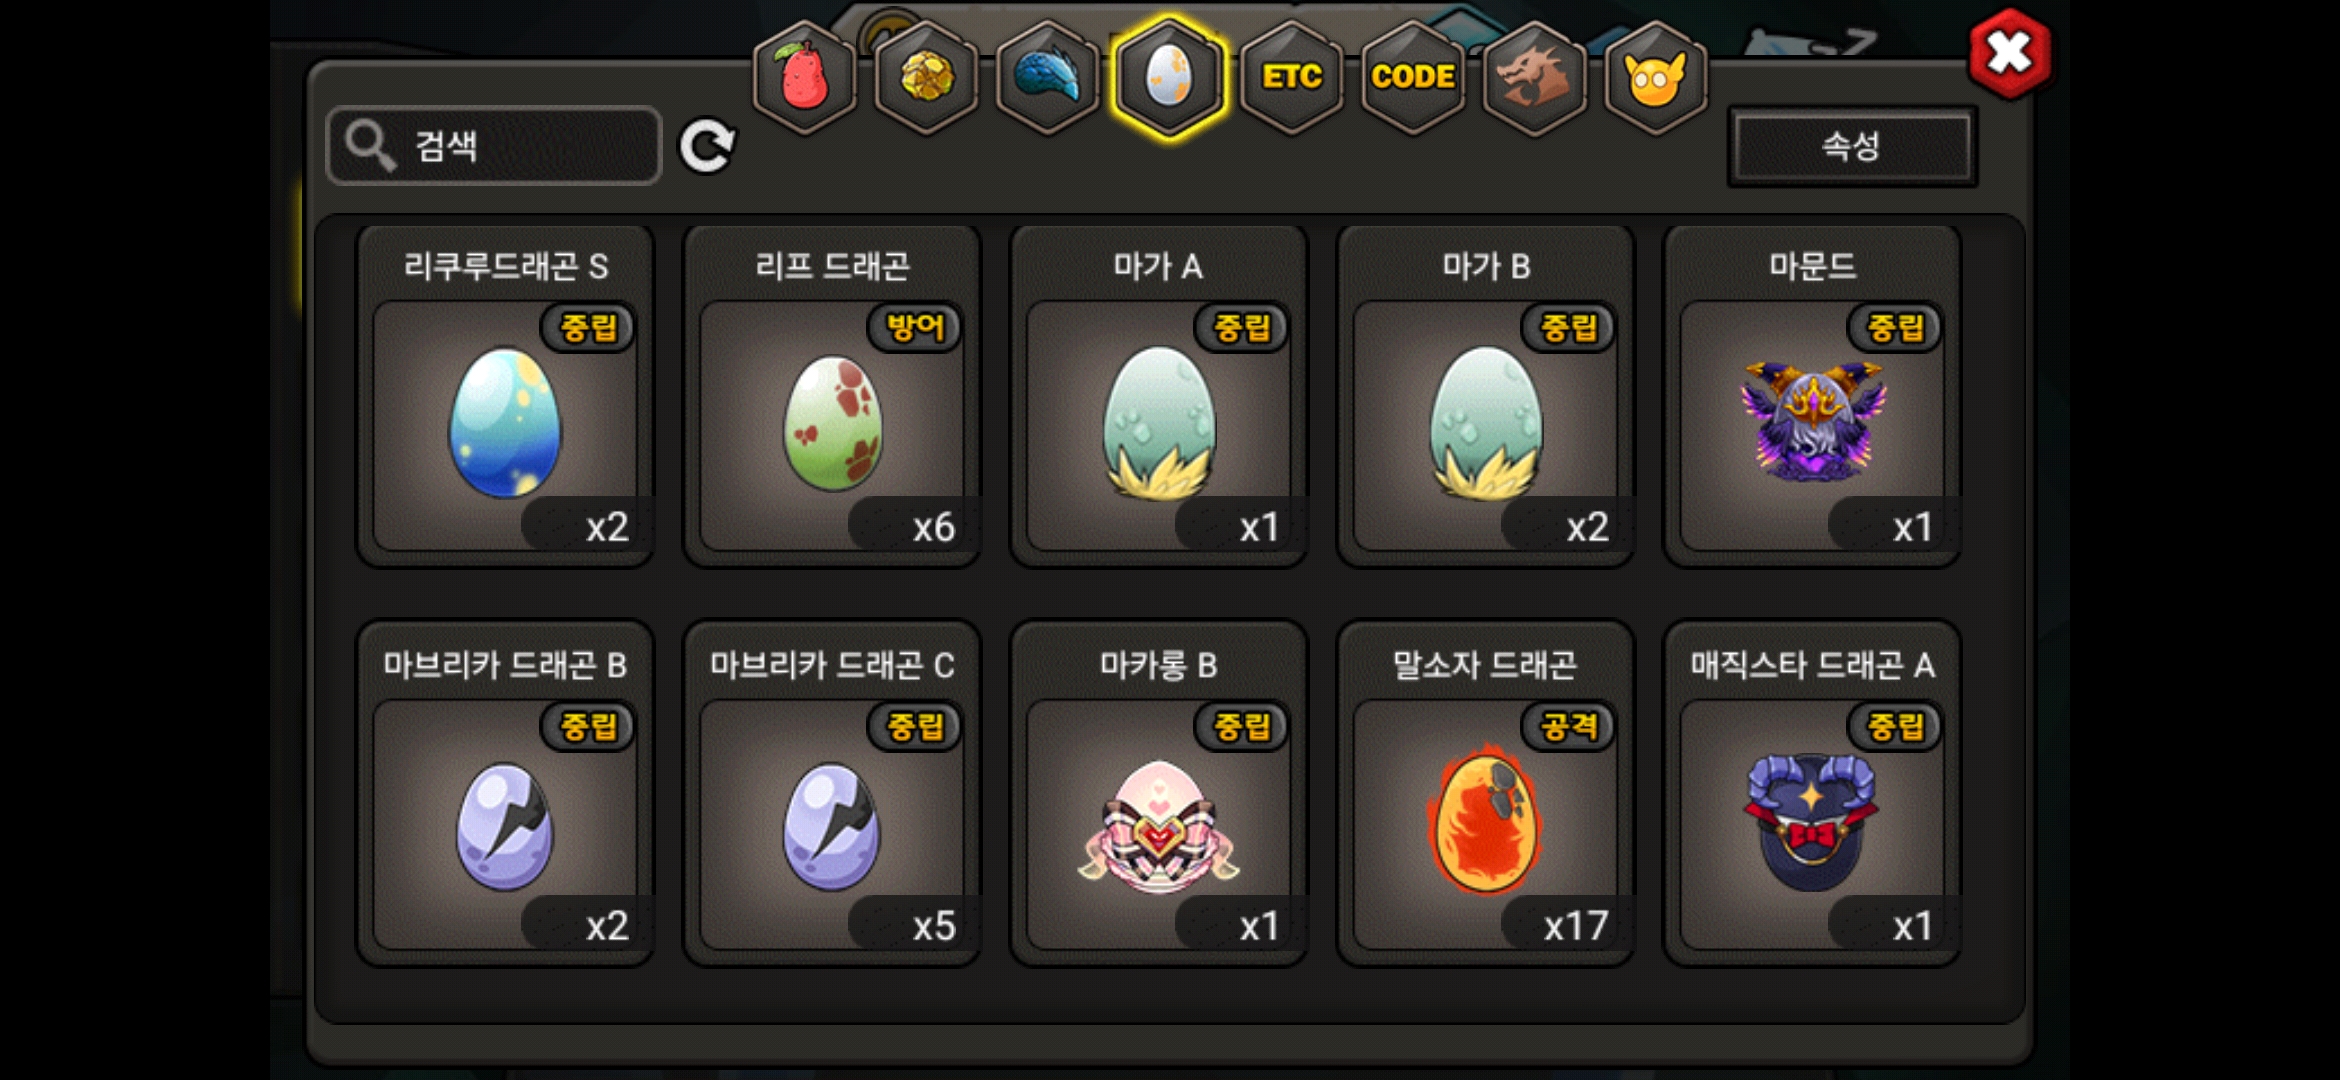The image size is (2340, 1080).
Task: Switch to the CODE tab
Action: pos(1413,77)
